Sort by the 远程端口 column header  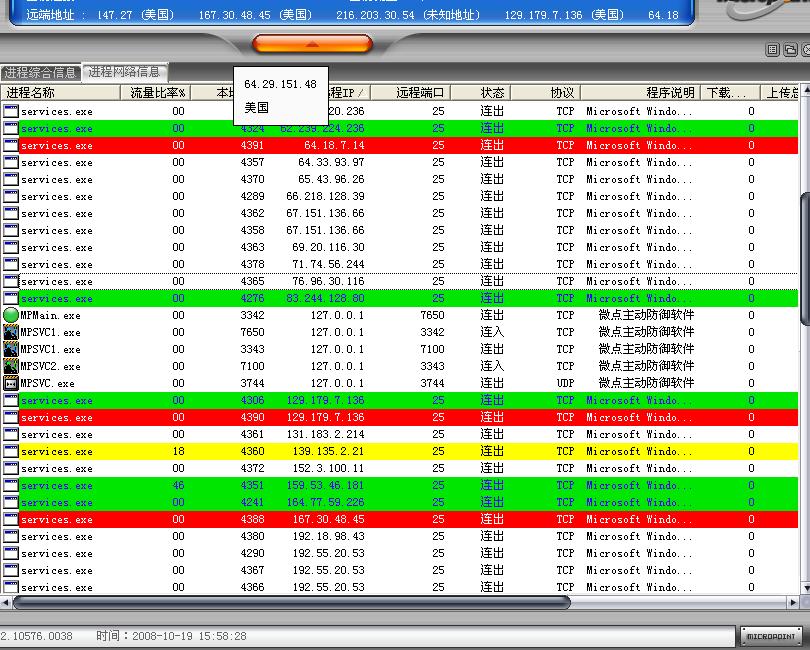tap(411, 92)
